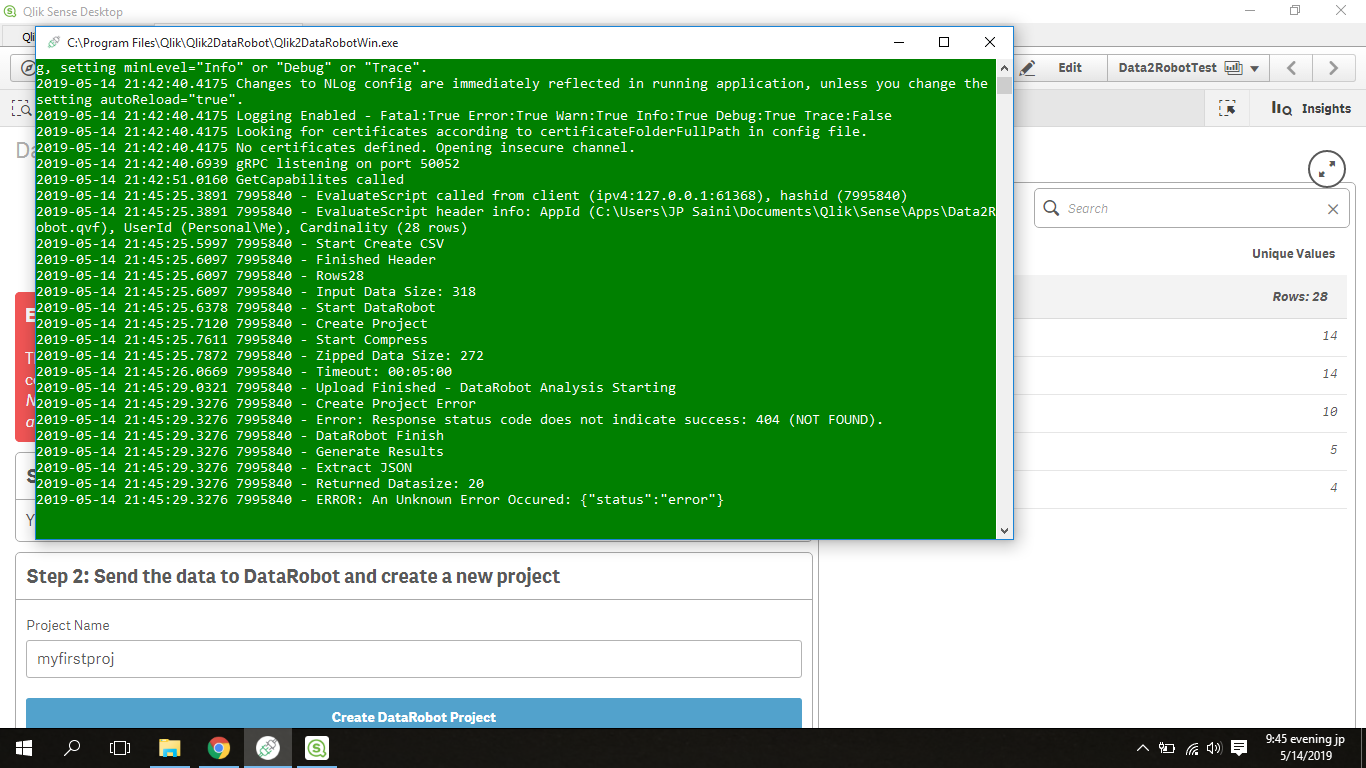Open Task View on the taskbar

120,748
